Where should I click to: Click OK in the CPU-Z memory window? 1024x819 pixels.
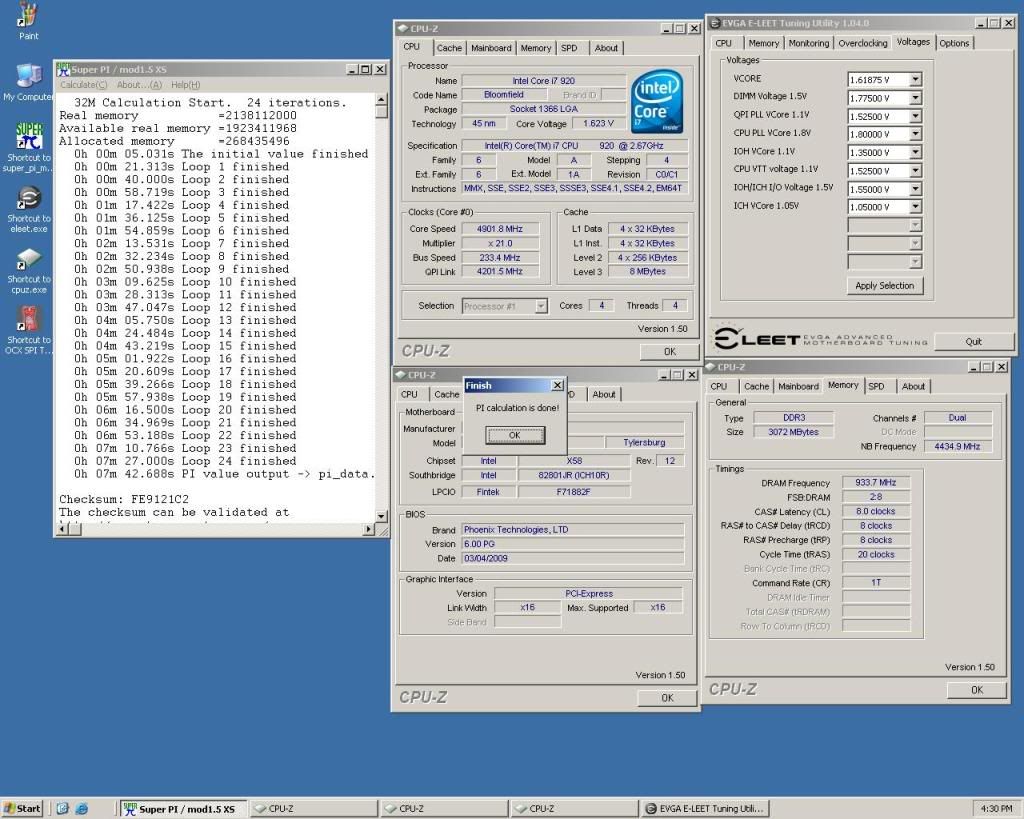[976, 690]
